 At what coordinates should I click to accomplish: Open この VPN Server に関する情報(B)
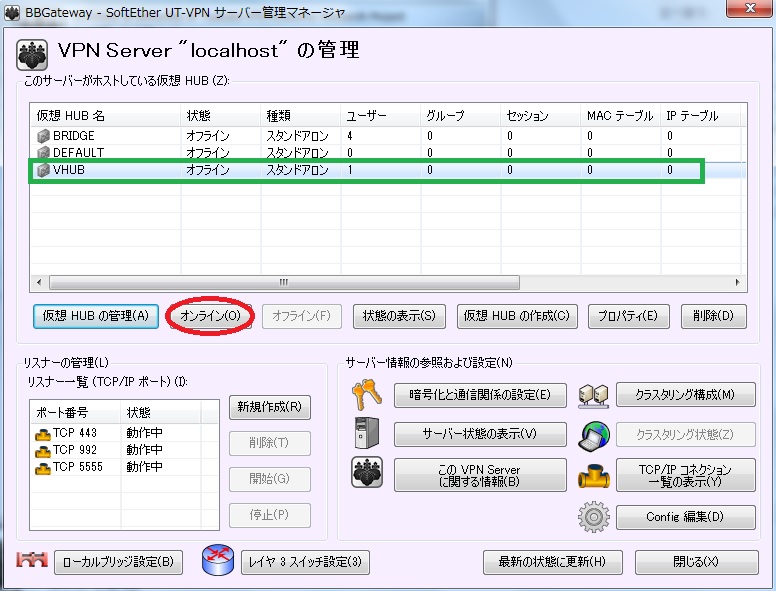[x=480, y=475]
